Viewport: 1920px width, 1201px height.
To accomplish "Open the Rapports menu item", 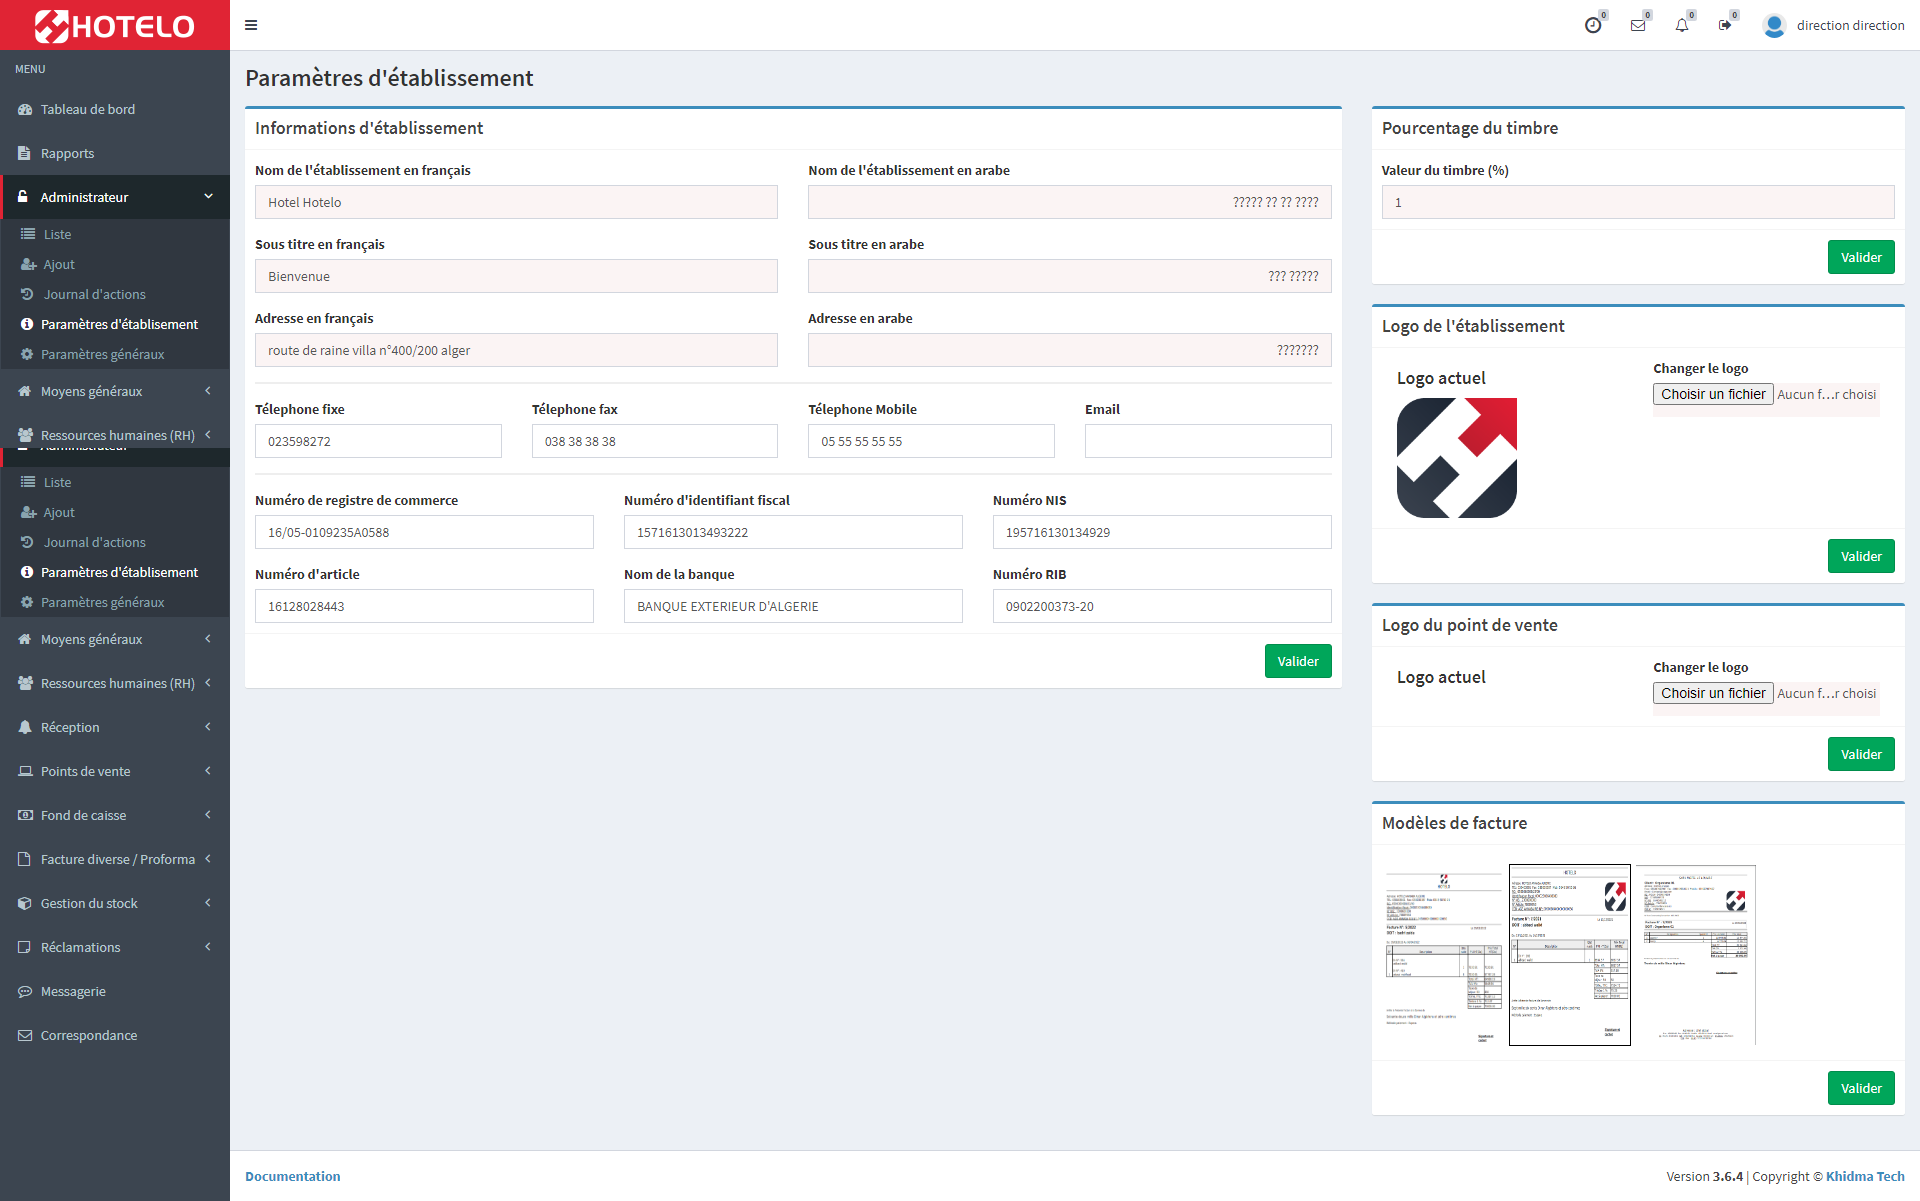I will (67, 153).
